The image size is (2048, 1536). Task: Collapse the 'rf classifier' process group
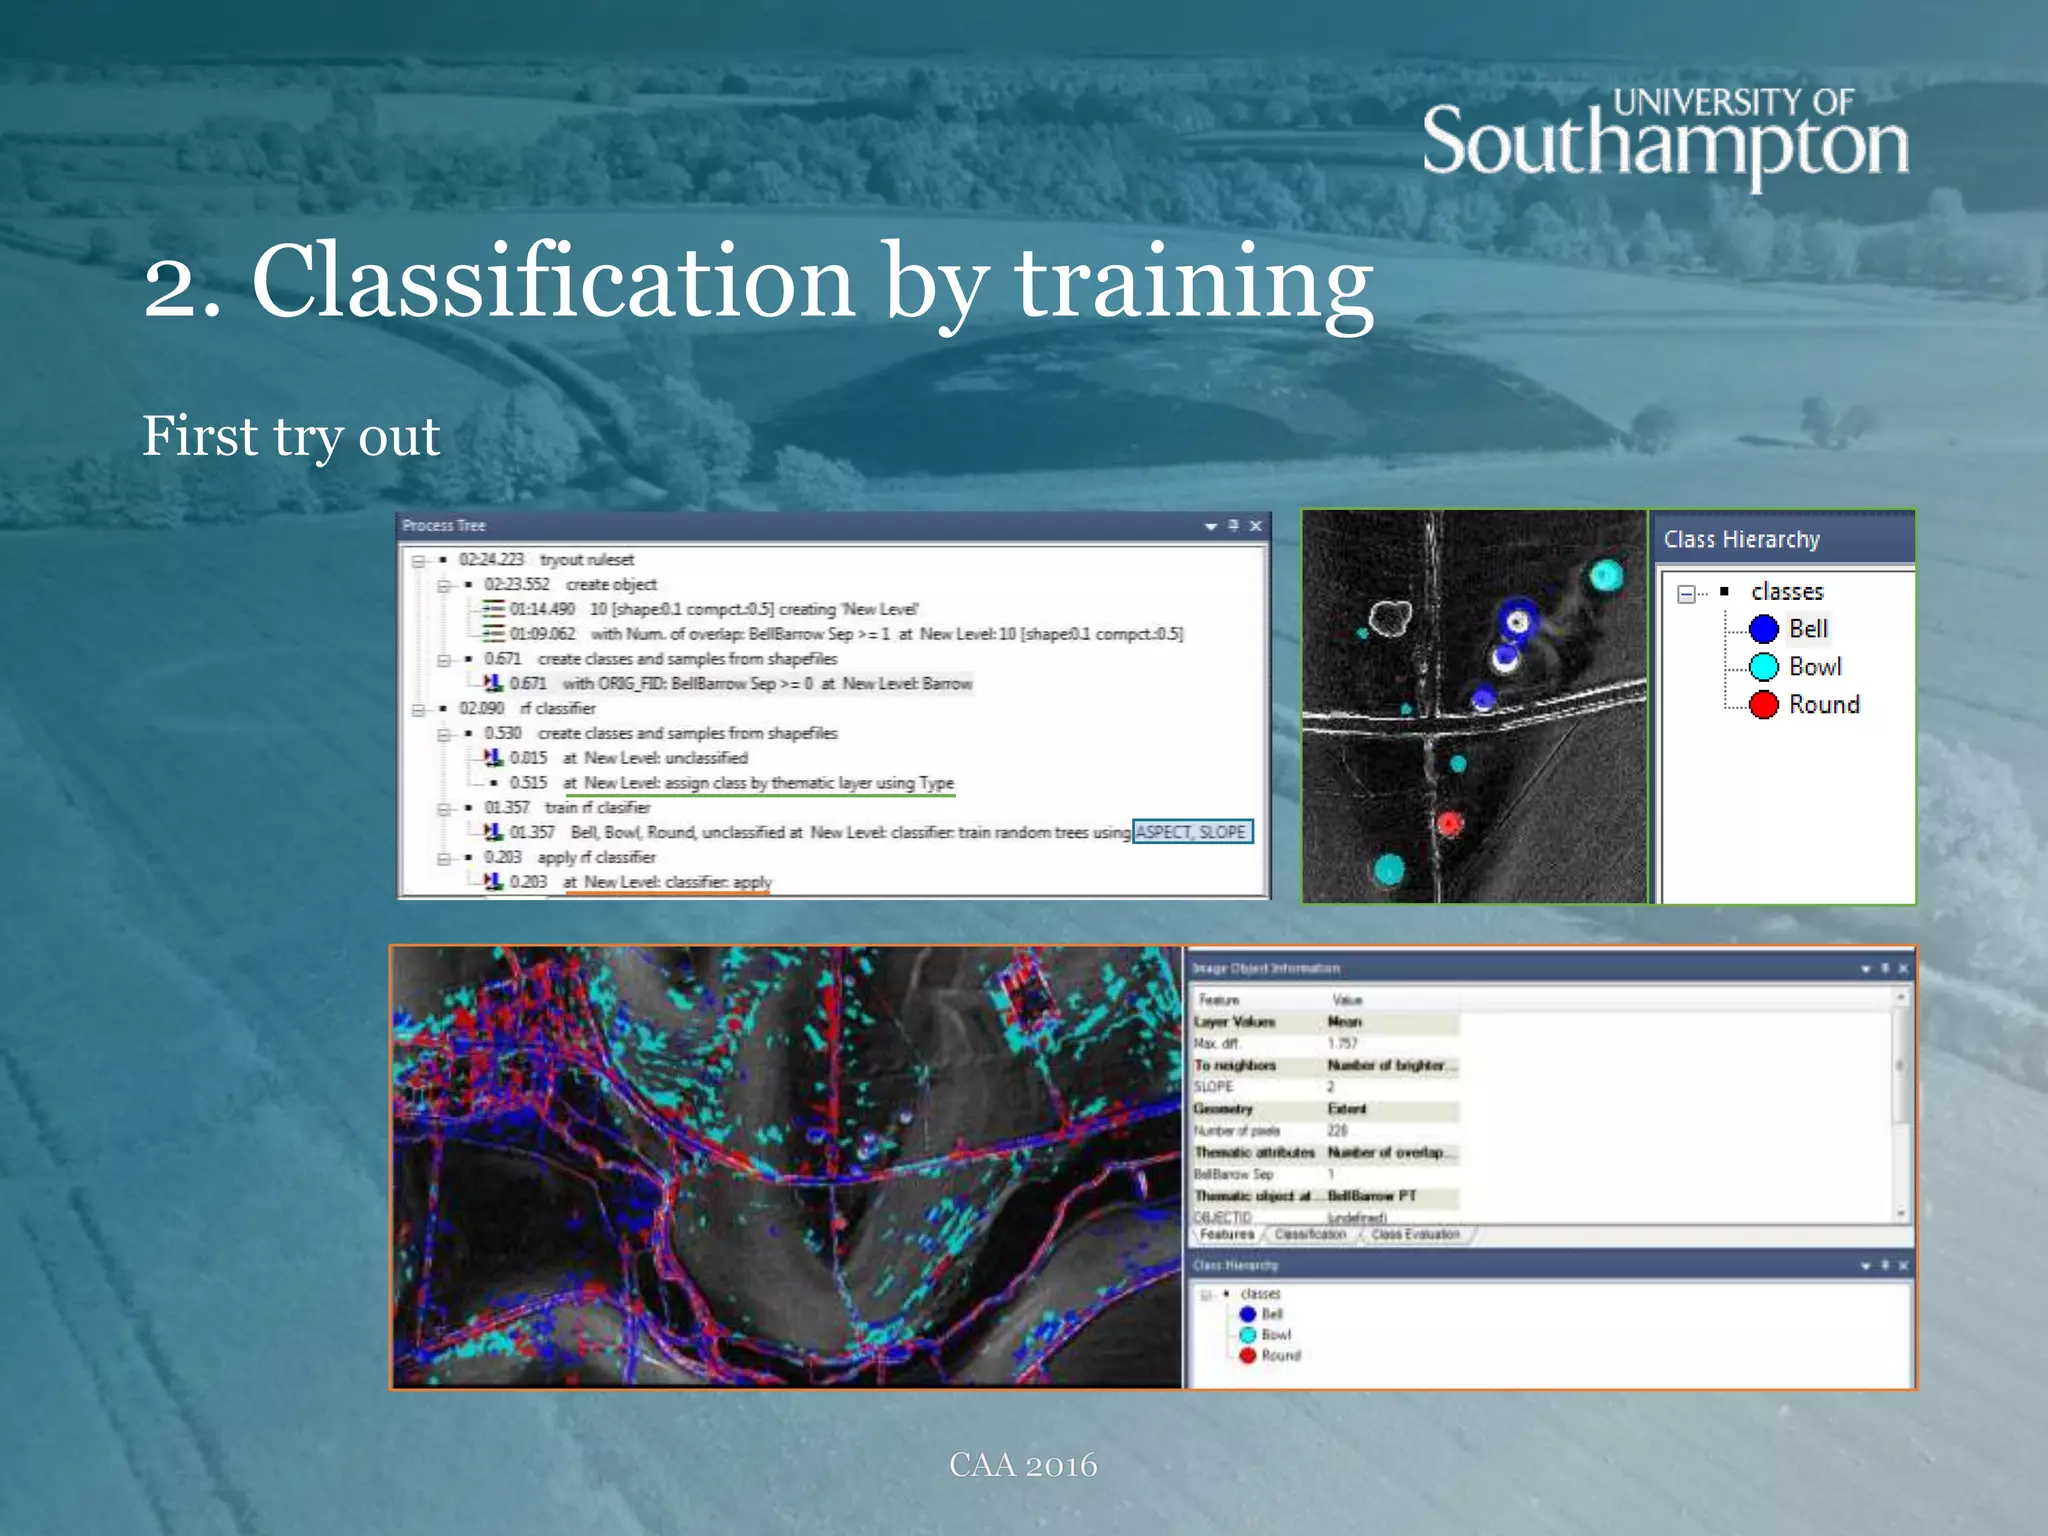click(419, 709)
